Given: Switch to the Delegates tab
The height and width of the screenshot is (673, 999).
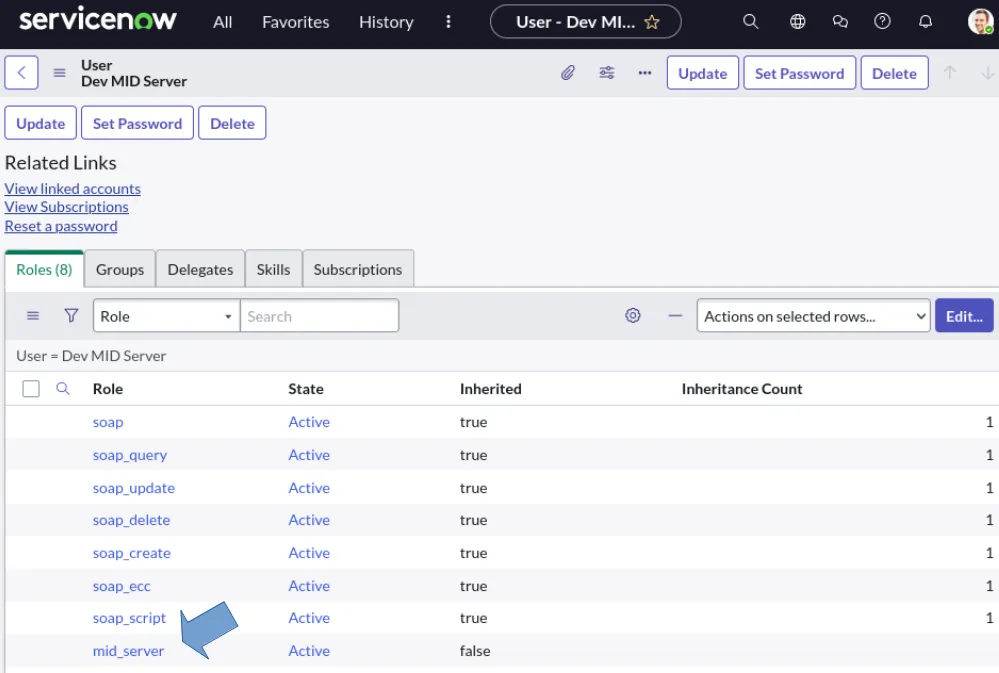Looking at the screenshot, I should click(200, 270).
